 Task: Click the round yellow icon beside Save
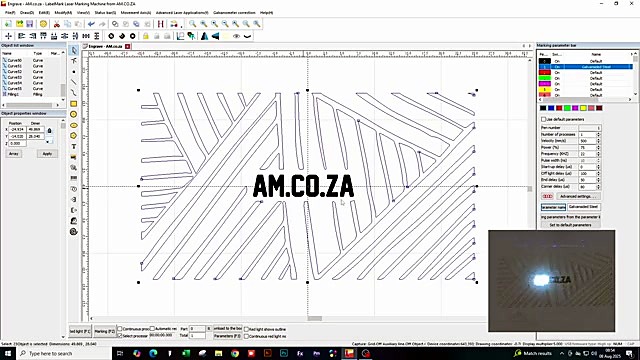pos(43,24)
